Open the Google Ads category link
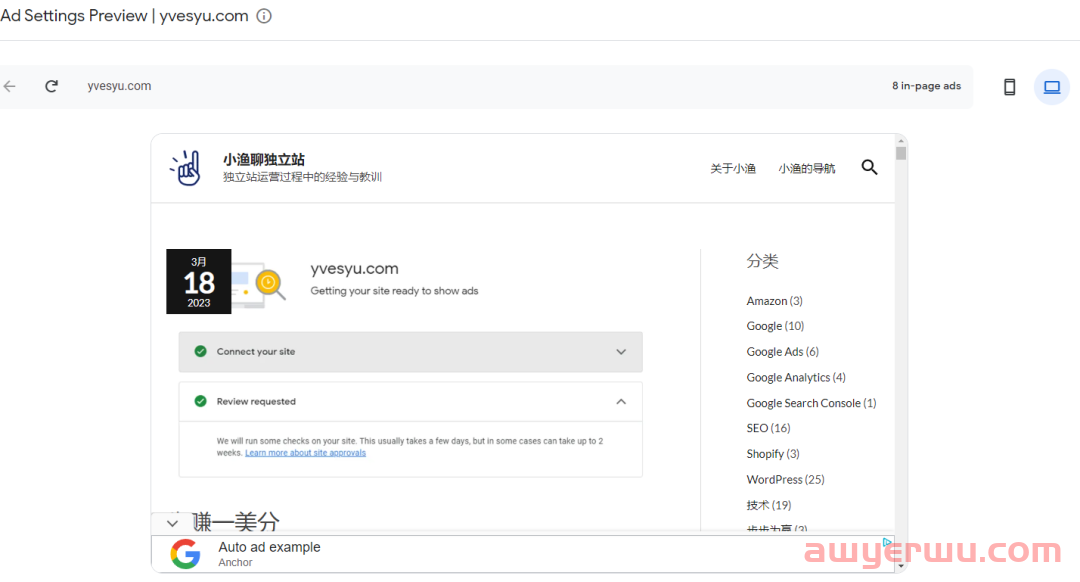This screenshot has width=1080, height=582. coord(775,352)
